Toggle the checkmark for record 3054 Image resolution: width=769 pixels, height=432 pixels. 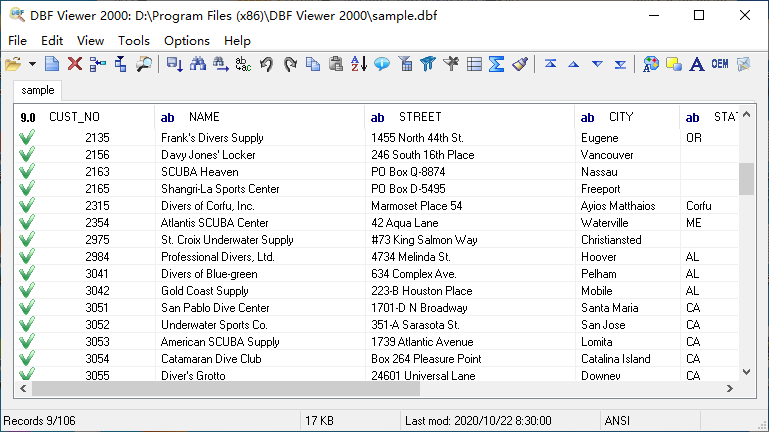[27, 358]
